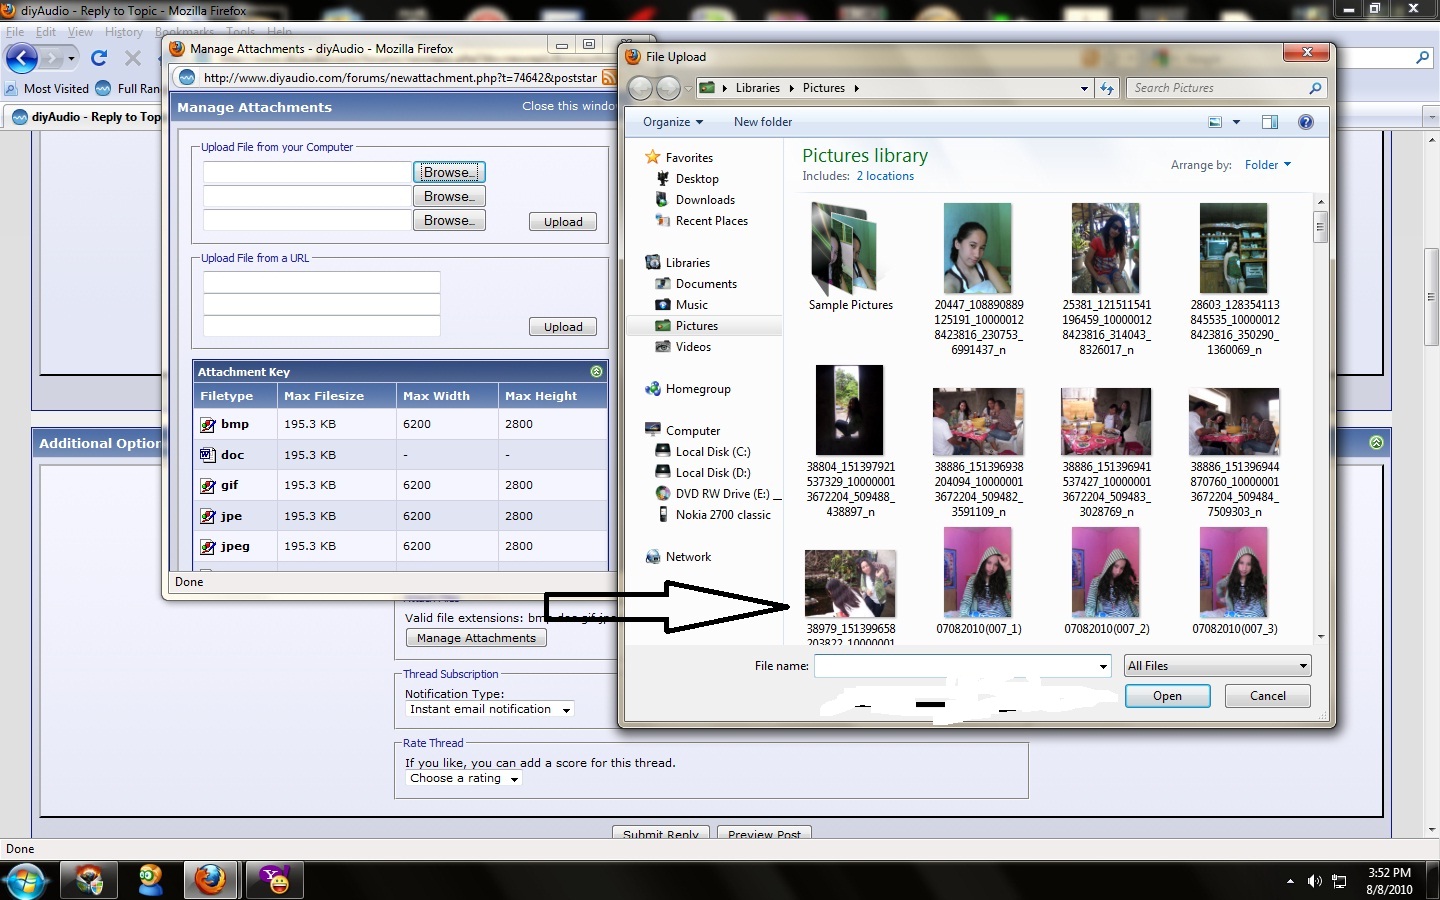1440x900 pixels.
Task: Toggle the preview pane icon
Action: [x=1270, y=122]
